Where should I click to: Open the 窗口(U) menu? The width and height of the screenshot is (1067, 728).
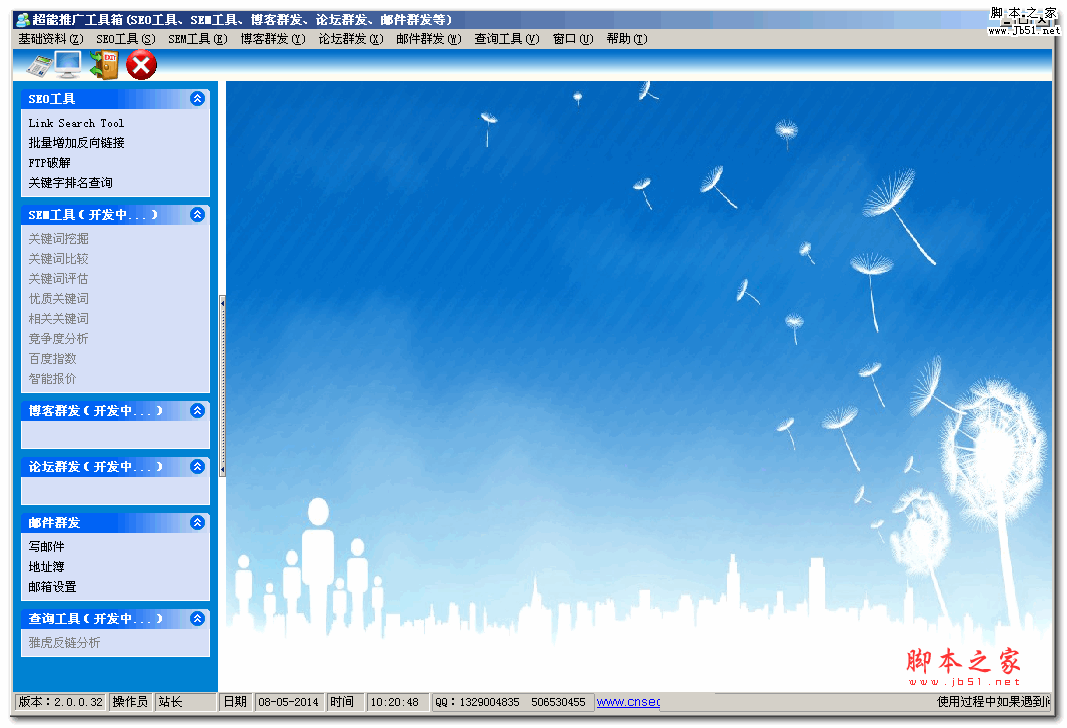(x=573, y=39)
